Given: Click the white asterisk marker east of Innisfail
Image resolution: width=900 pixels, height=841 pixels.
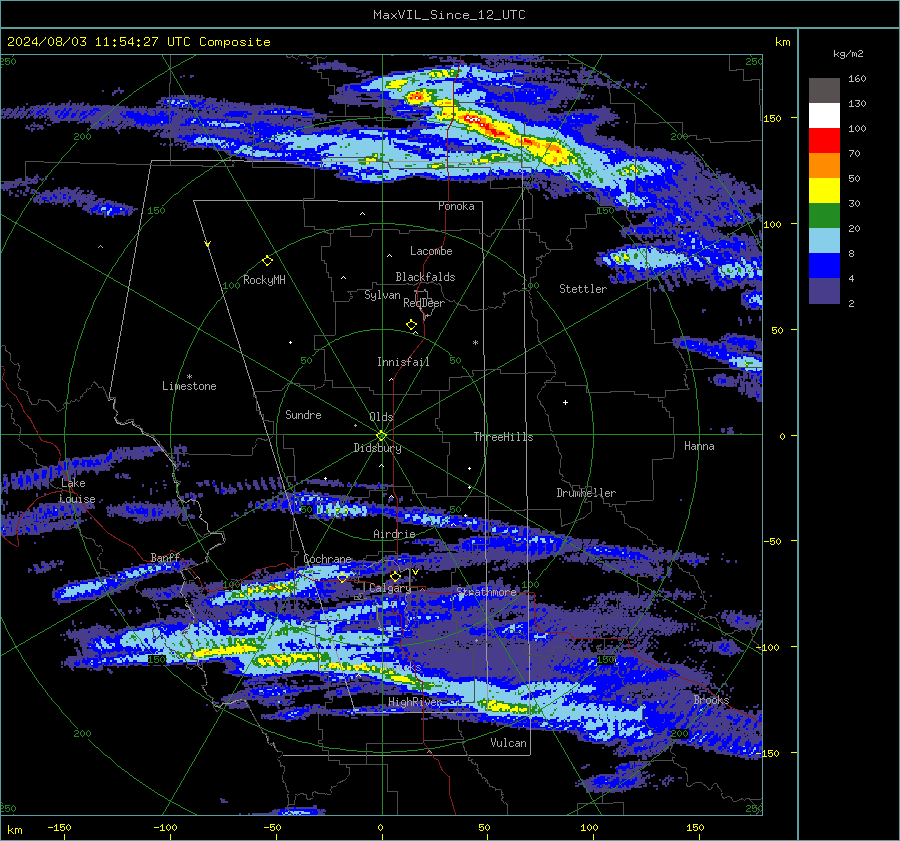Looking at the screenshot, I should (475, 343).
